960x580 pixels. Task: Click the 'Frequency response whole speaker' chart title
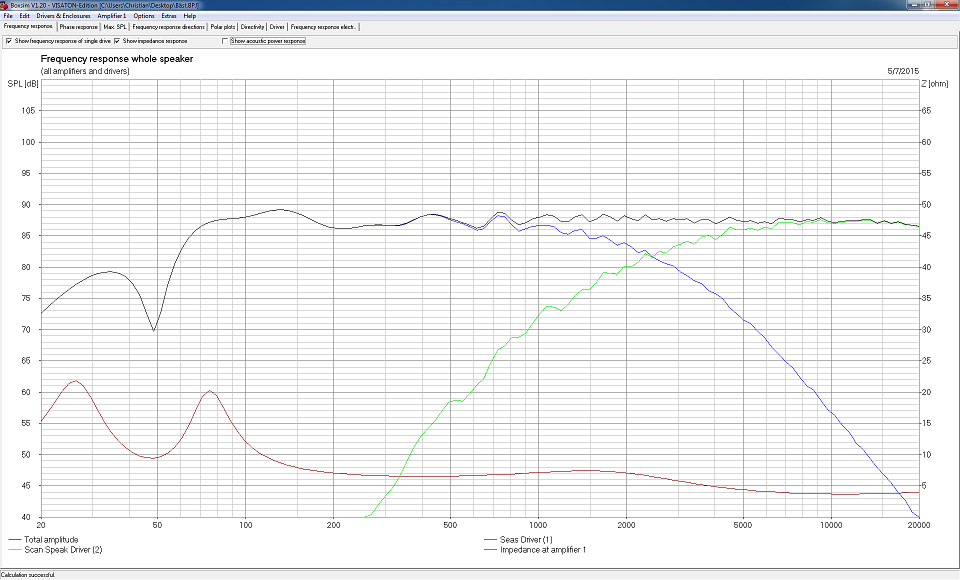coord(117,59)
